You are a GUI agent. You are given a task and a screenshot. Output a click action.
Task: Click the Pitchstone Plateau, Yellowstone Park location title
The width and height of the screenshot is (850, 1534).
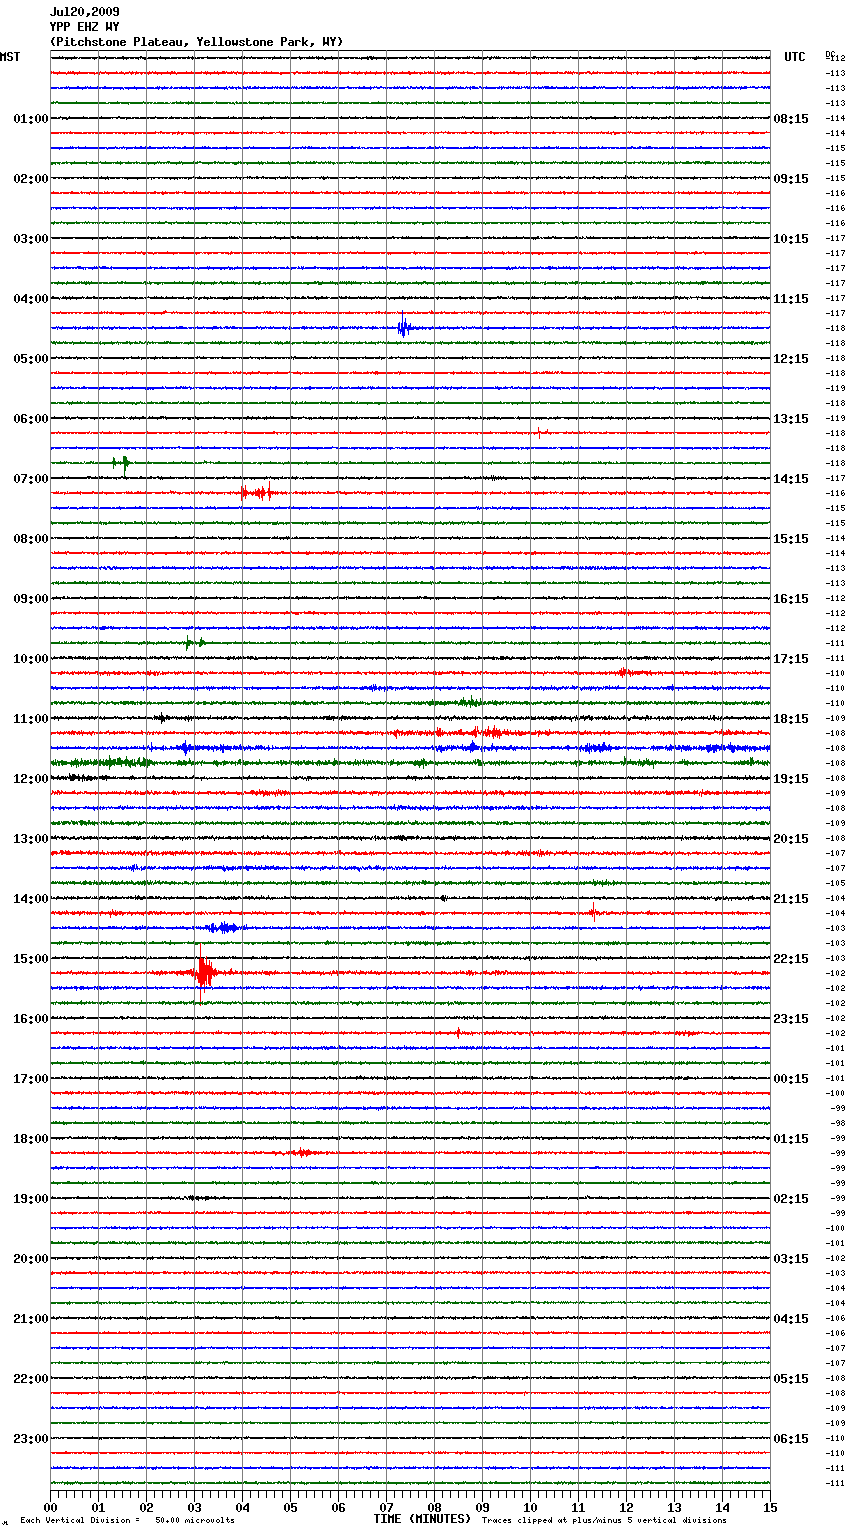[196, 42]
